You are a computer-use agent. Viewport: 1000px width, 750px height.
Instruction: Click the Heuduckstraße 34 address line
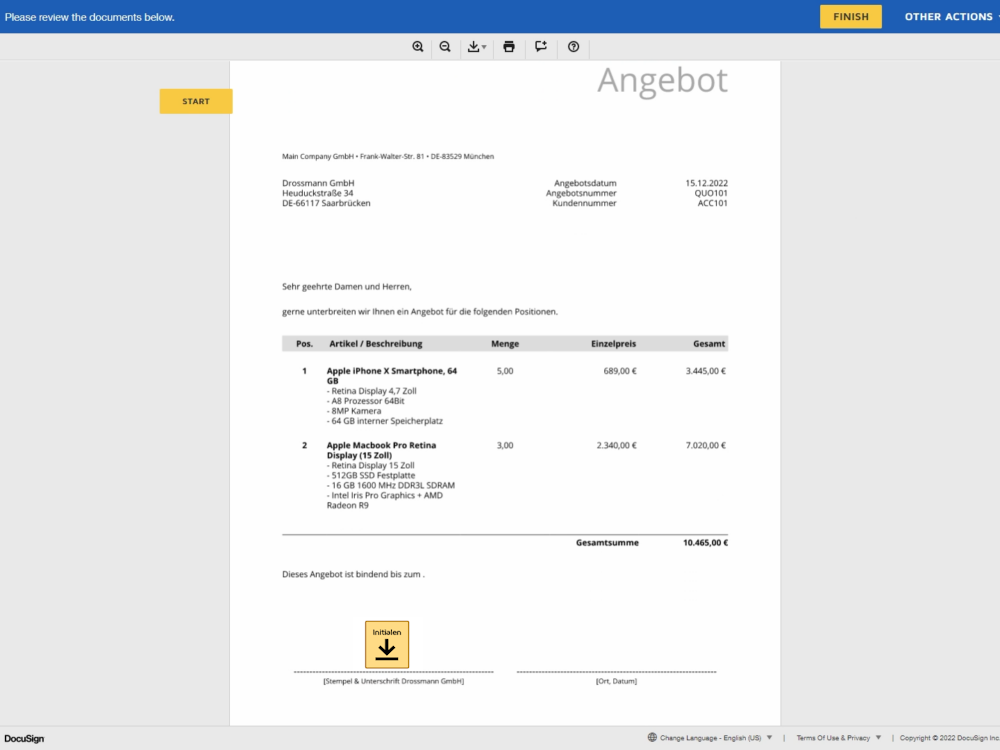(x=318, y=193)
